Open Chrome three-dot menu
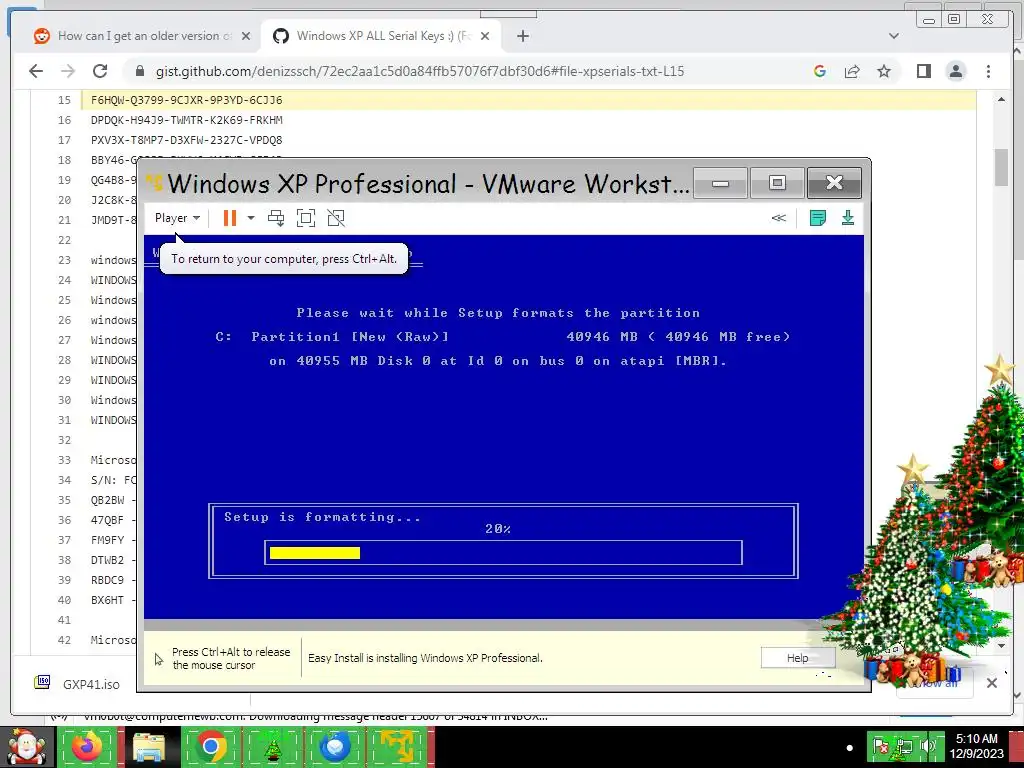Screen dimensions: 1024x768 988,71
